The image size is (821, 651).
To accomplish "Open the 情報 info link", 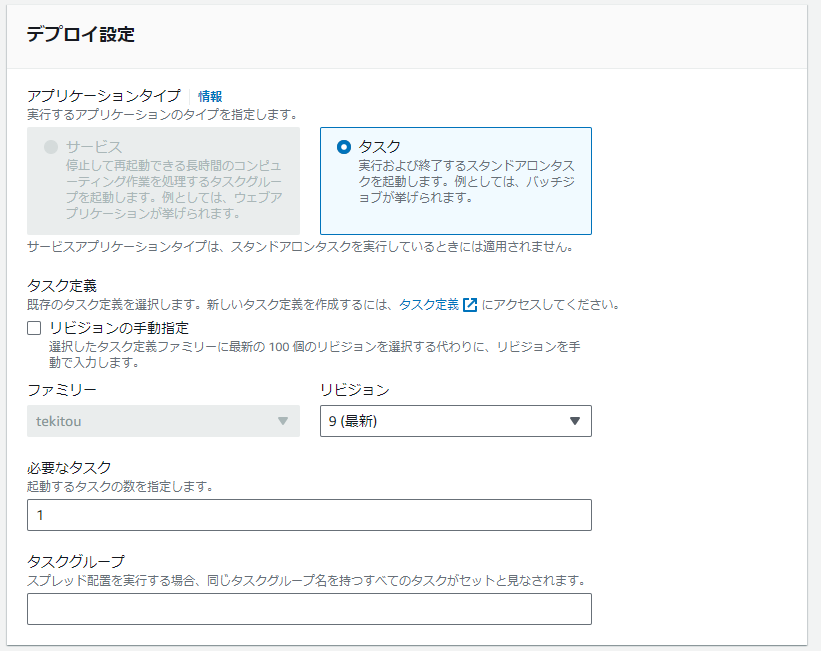I will tap(210, 96).
